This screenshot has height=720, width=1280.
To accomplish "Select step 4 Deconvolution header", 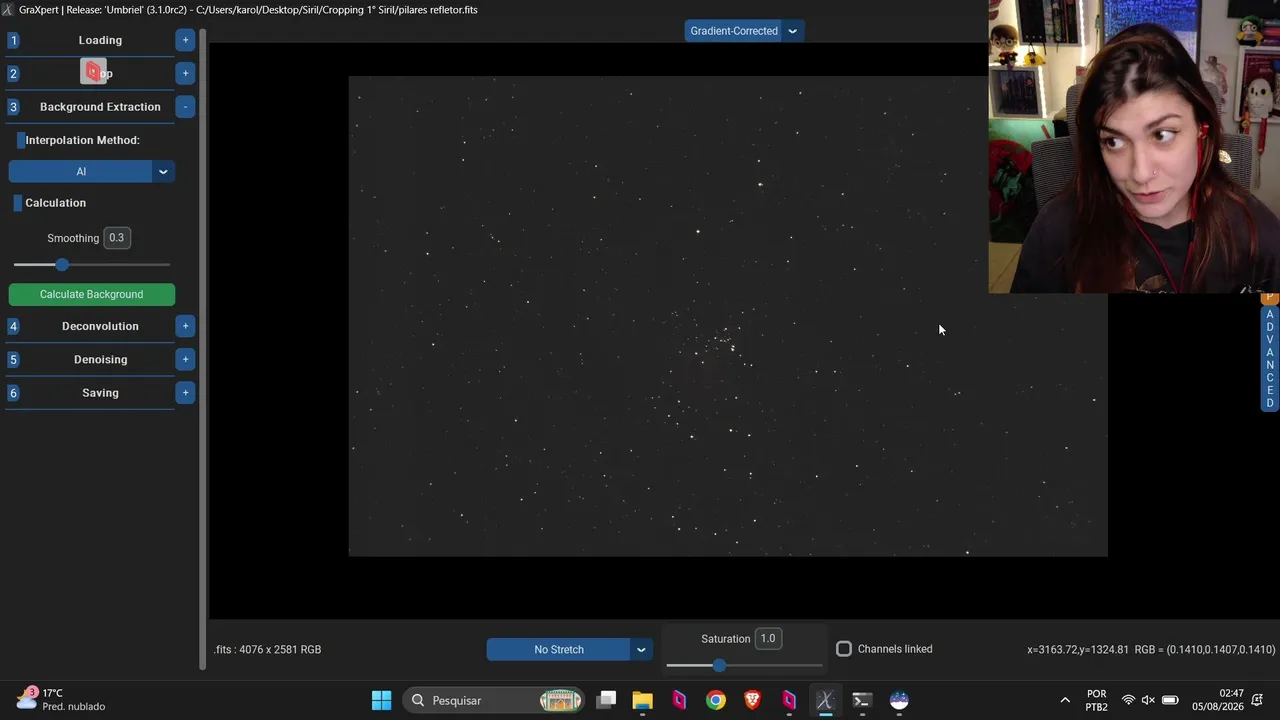I will tap(100, 326).
